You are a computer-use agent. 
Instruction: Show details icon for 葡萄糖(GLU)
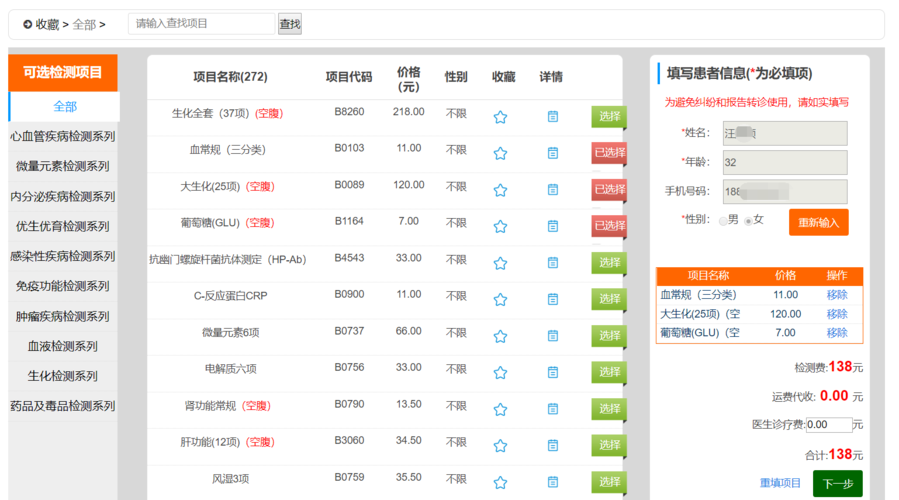tap(553, 226)
